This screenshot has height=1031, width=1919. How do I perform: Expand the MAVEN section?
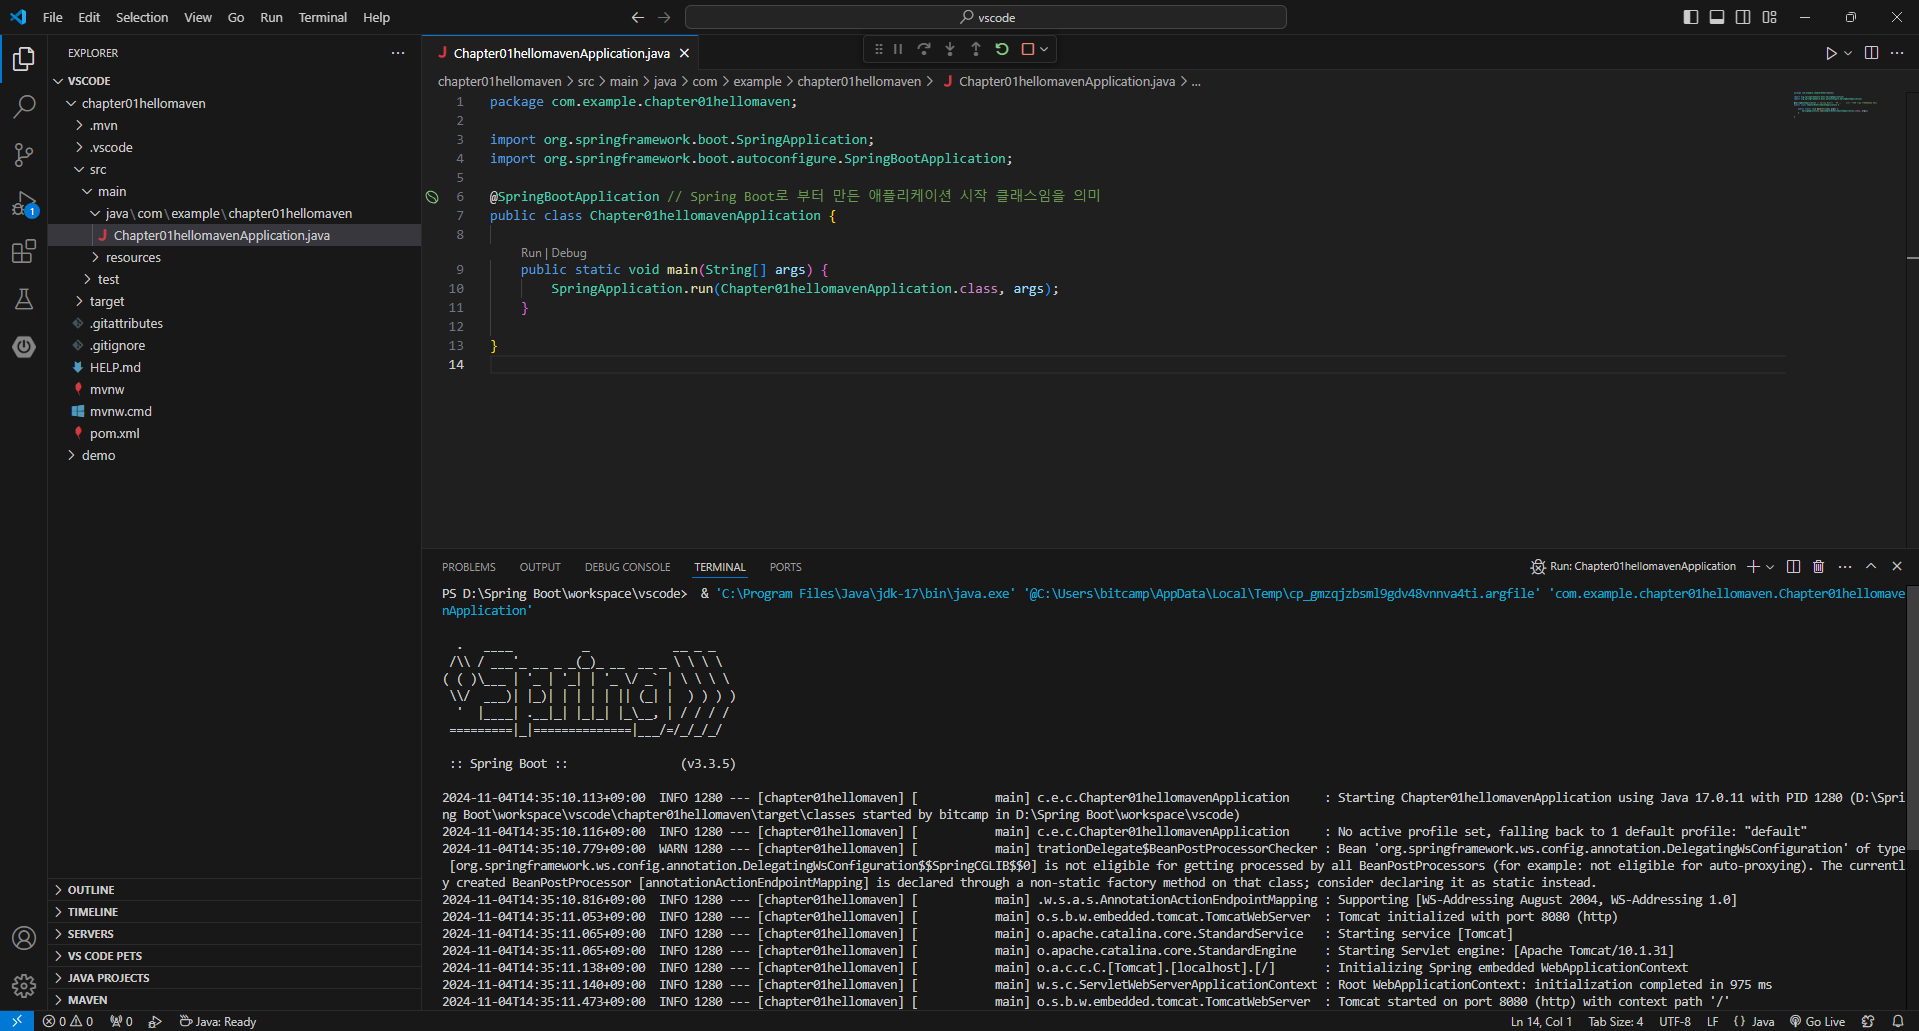pos(234,1000)
